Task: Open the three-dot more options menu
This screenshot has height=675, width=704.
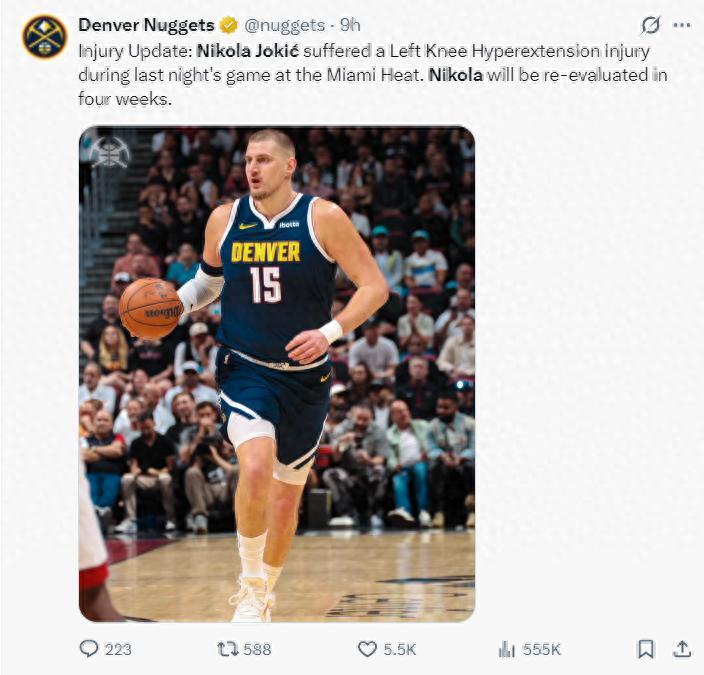Action: [682, 25]
